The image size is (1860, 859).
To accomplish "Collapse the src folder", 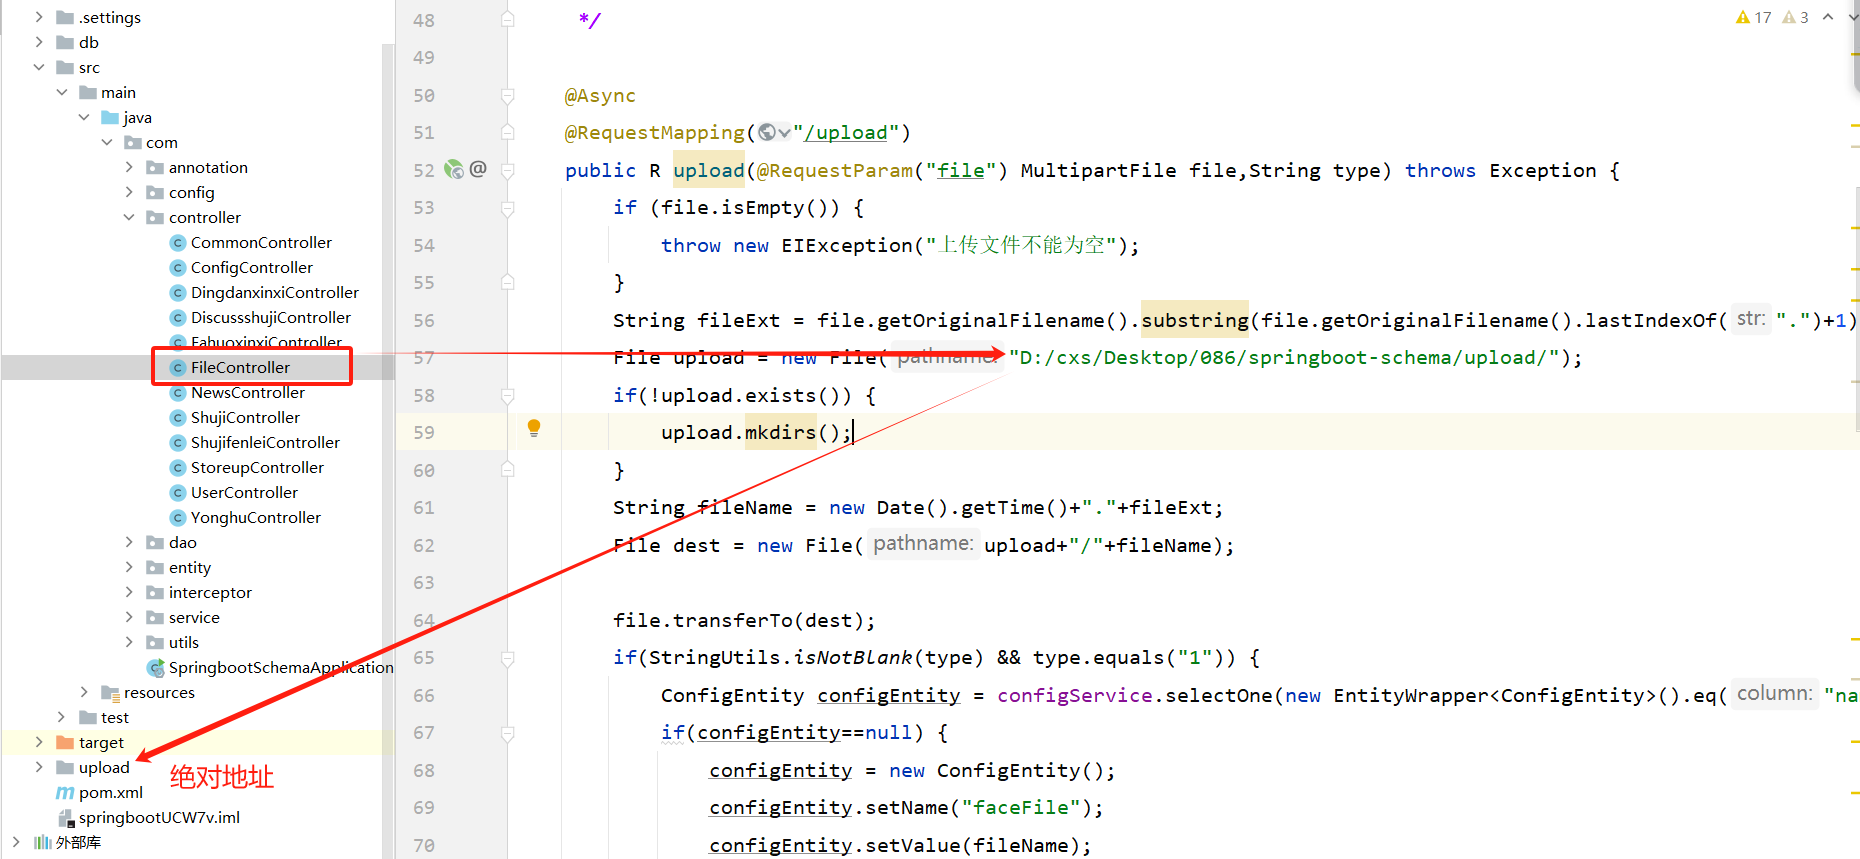I will (x=39, y=67).
